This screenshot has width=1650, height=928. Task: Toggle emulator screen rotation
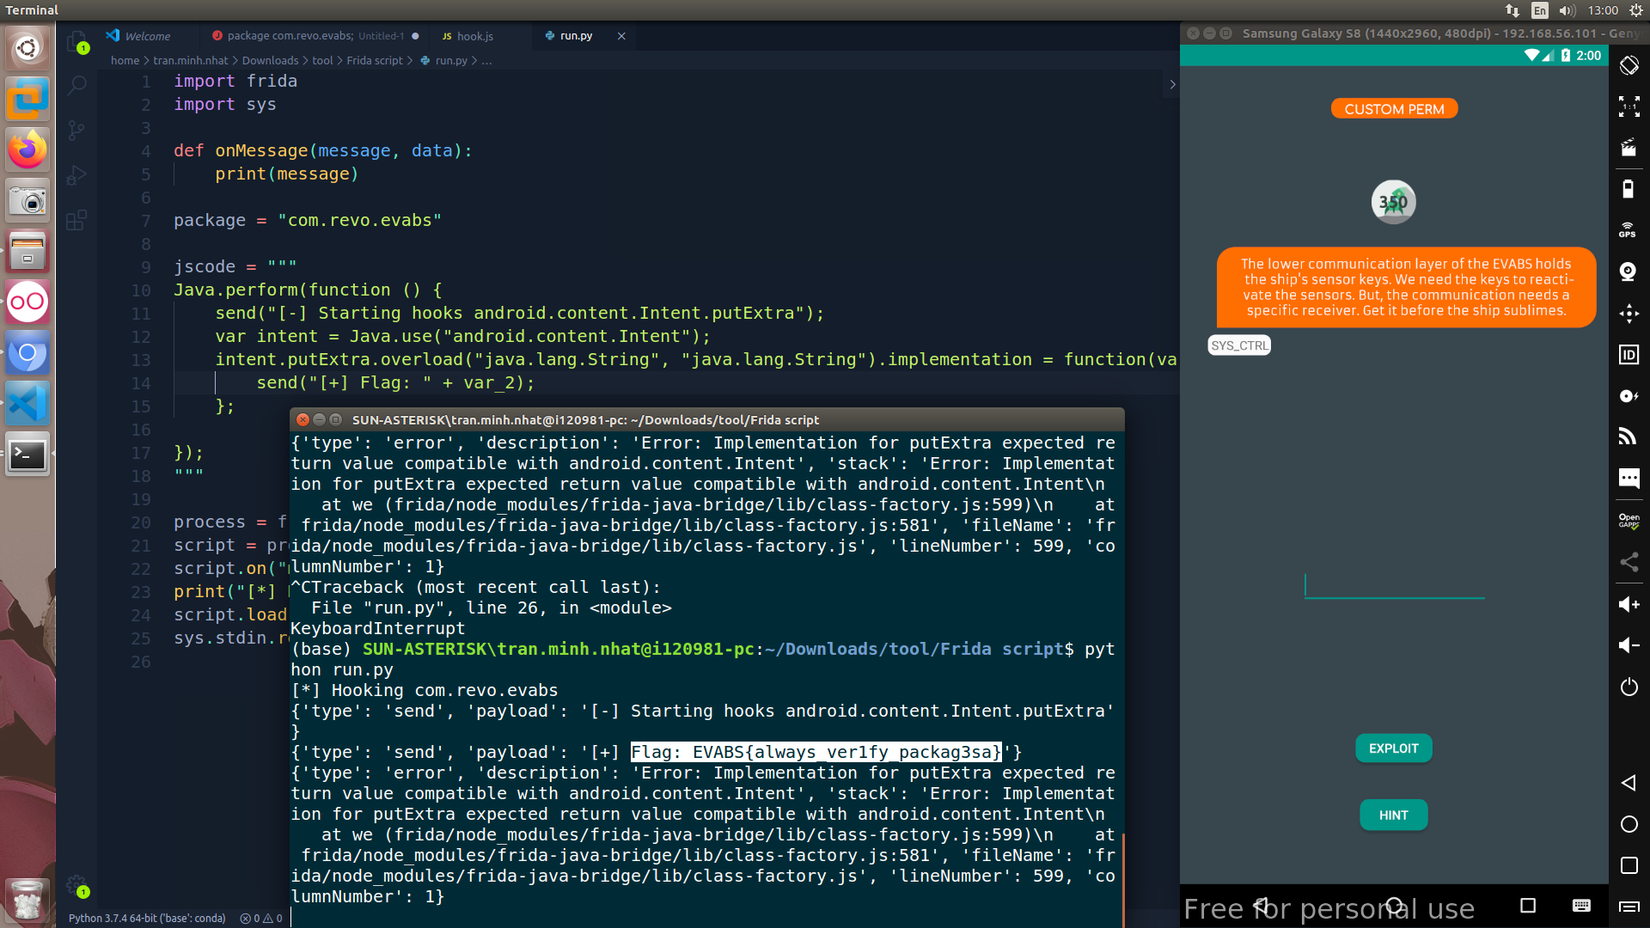[1628, 66]
